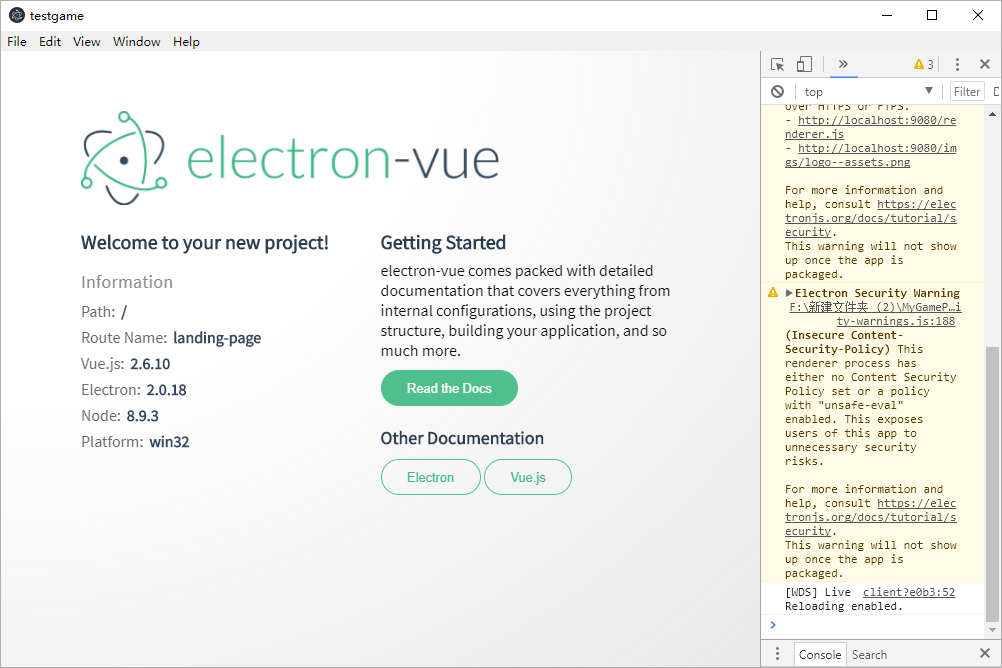The width and height of the screenshot is (1002, 668).
Task: Open the 'top' context dropdown
Action: tap(869, 91)
